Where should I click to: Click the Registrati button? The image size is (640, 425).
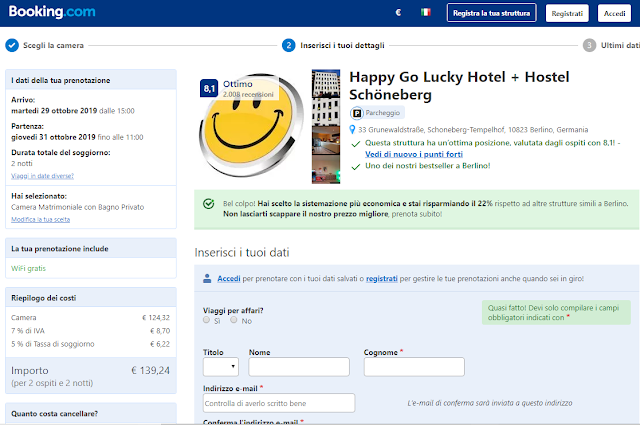click(x=567, y=13)
